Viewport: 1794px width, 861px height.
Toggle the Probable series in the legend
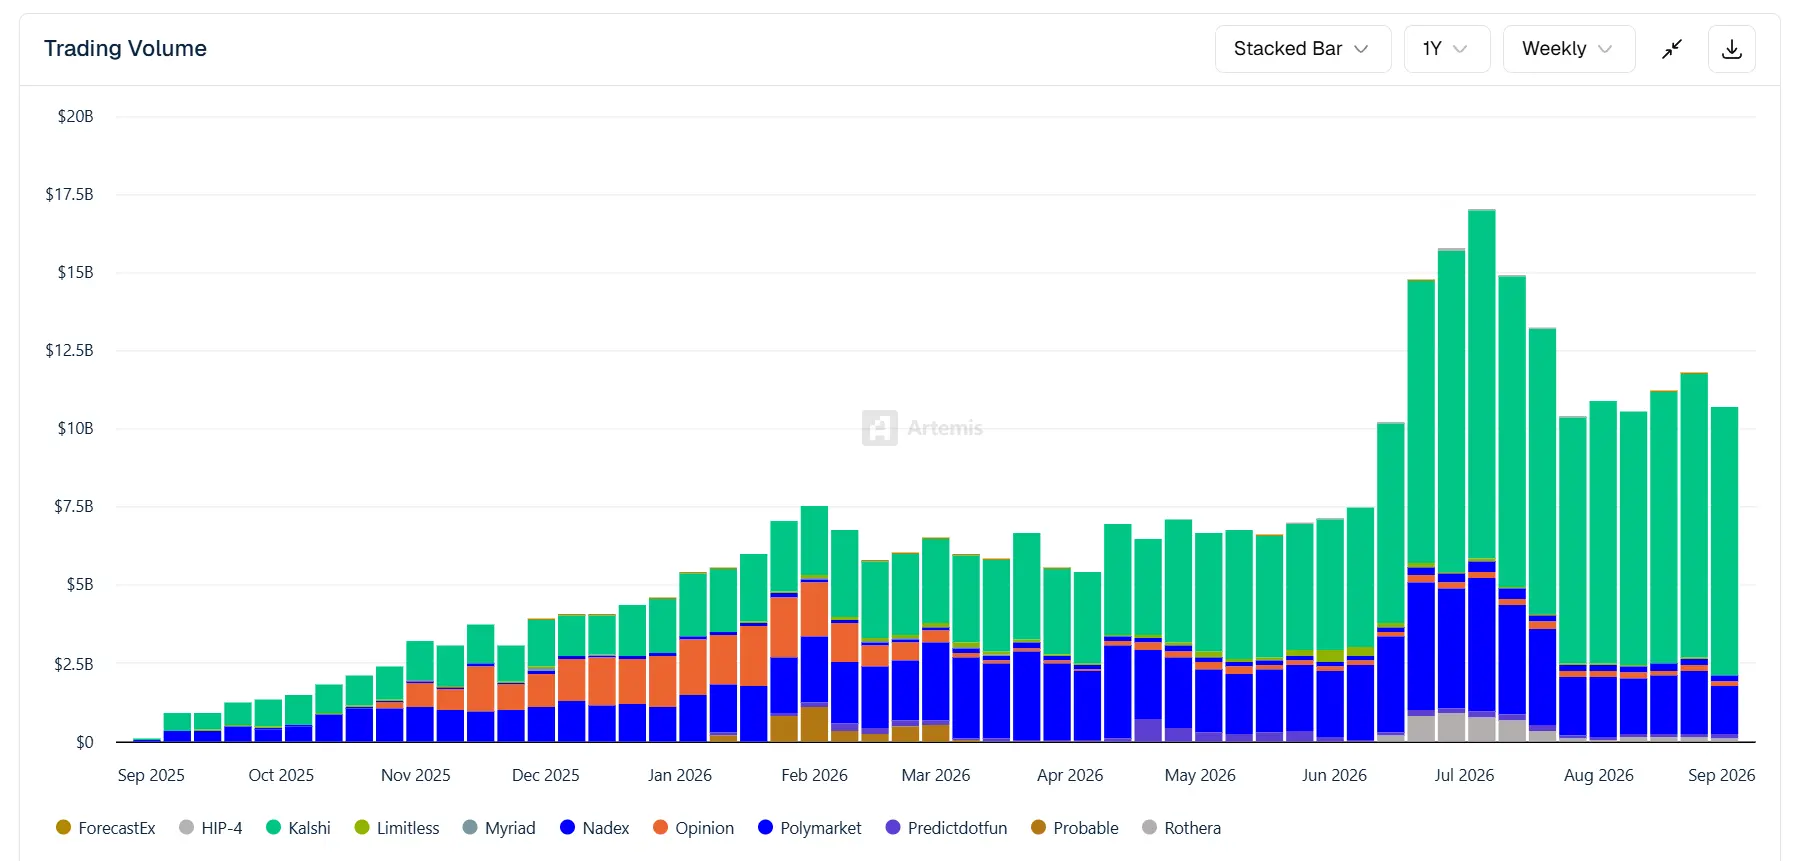[x=1075, y=828]
